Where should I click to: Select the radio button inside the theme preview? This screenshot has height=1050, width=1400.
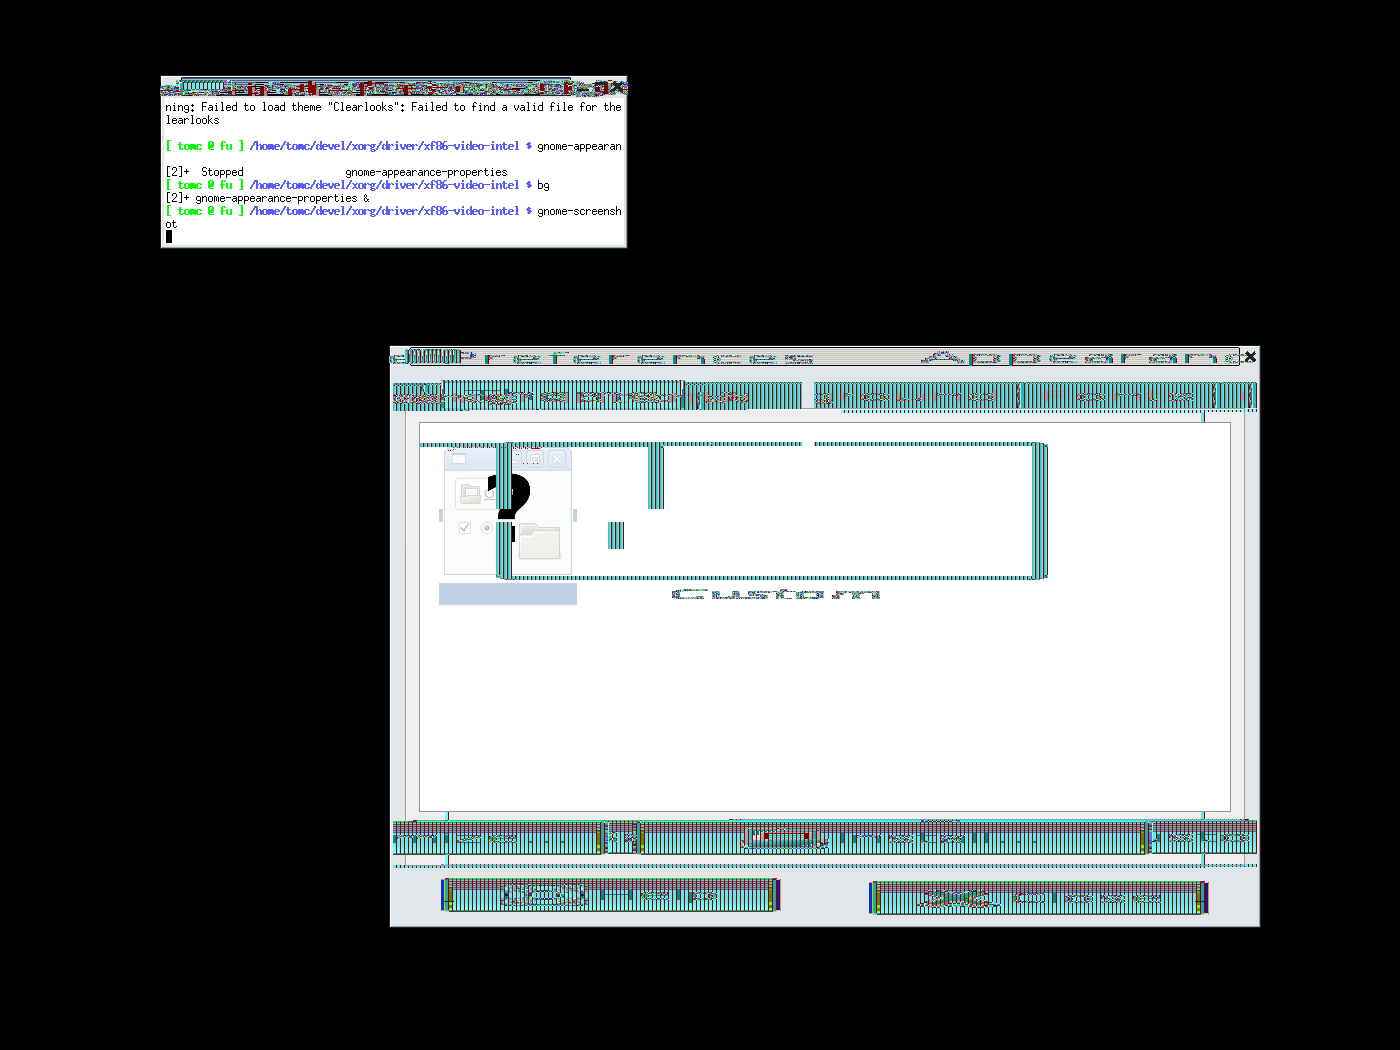pyautogui.click(x=487, y=528)
